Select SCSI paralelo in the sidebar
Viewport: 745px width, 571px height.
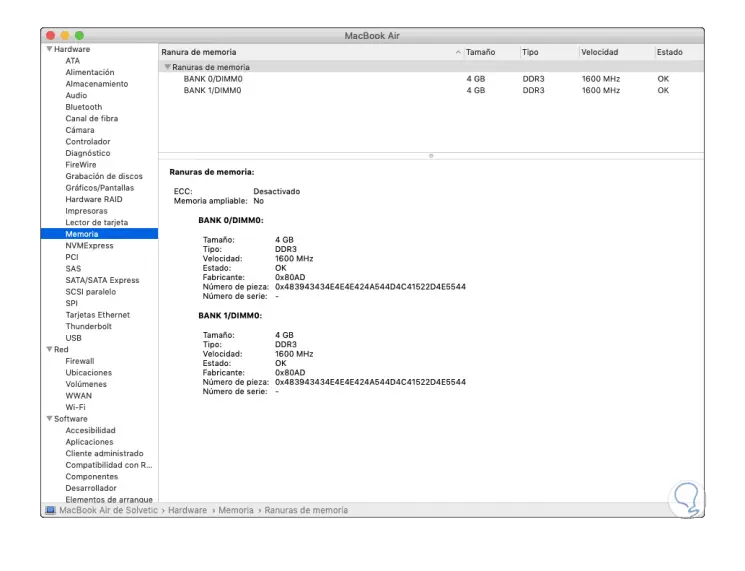click(91, 292)
